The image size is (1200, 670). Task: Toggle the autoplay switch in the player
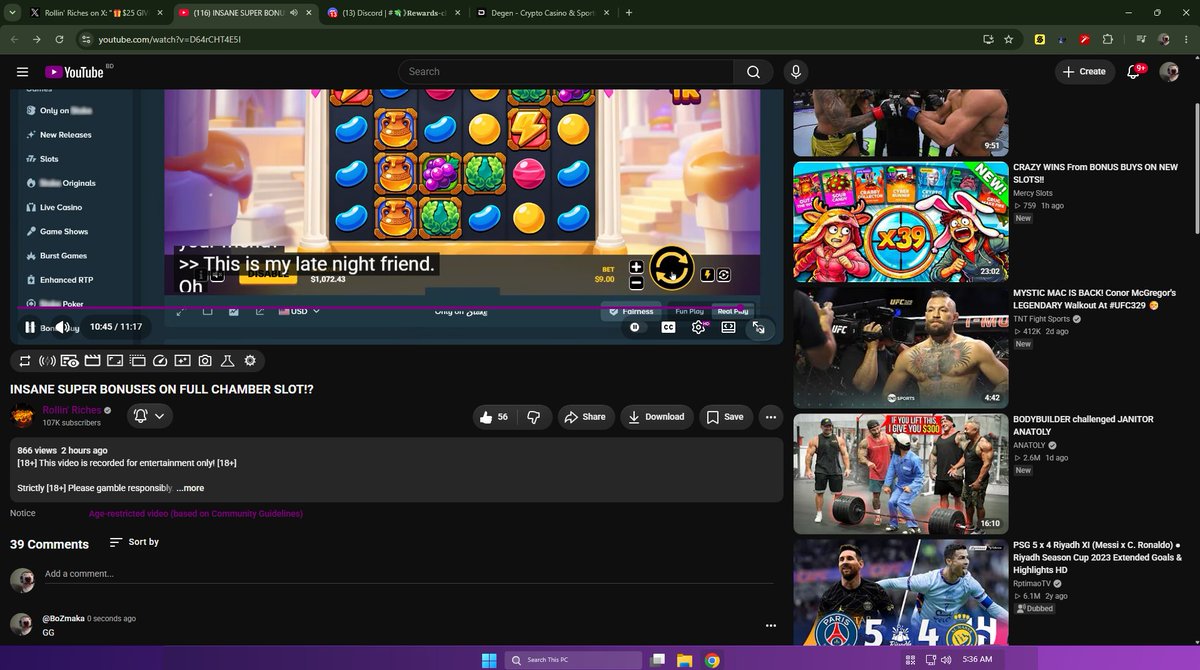(x=635, y=327)
